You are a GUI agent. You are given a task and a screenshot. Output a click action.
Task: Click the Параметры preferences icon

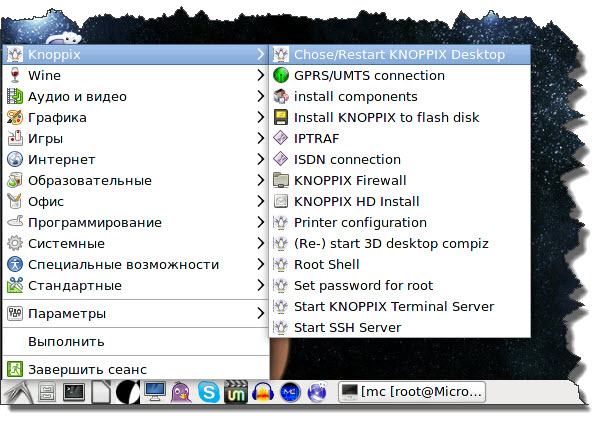click(15, 313)
